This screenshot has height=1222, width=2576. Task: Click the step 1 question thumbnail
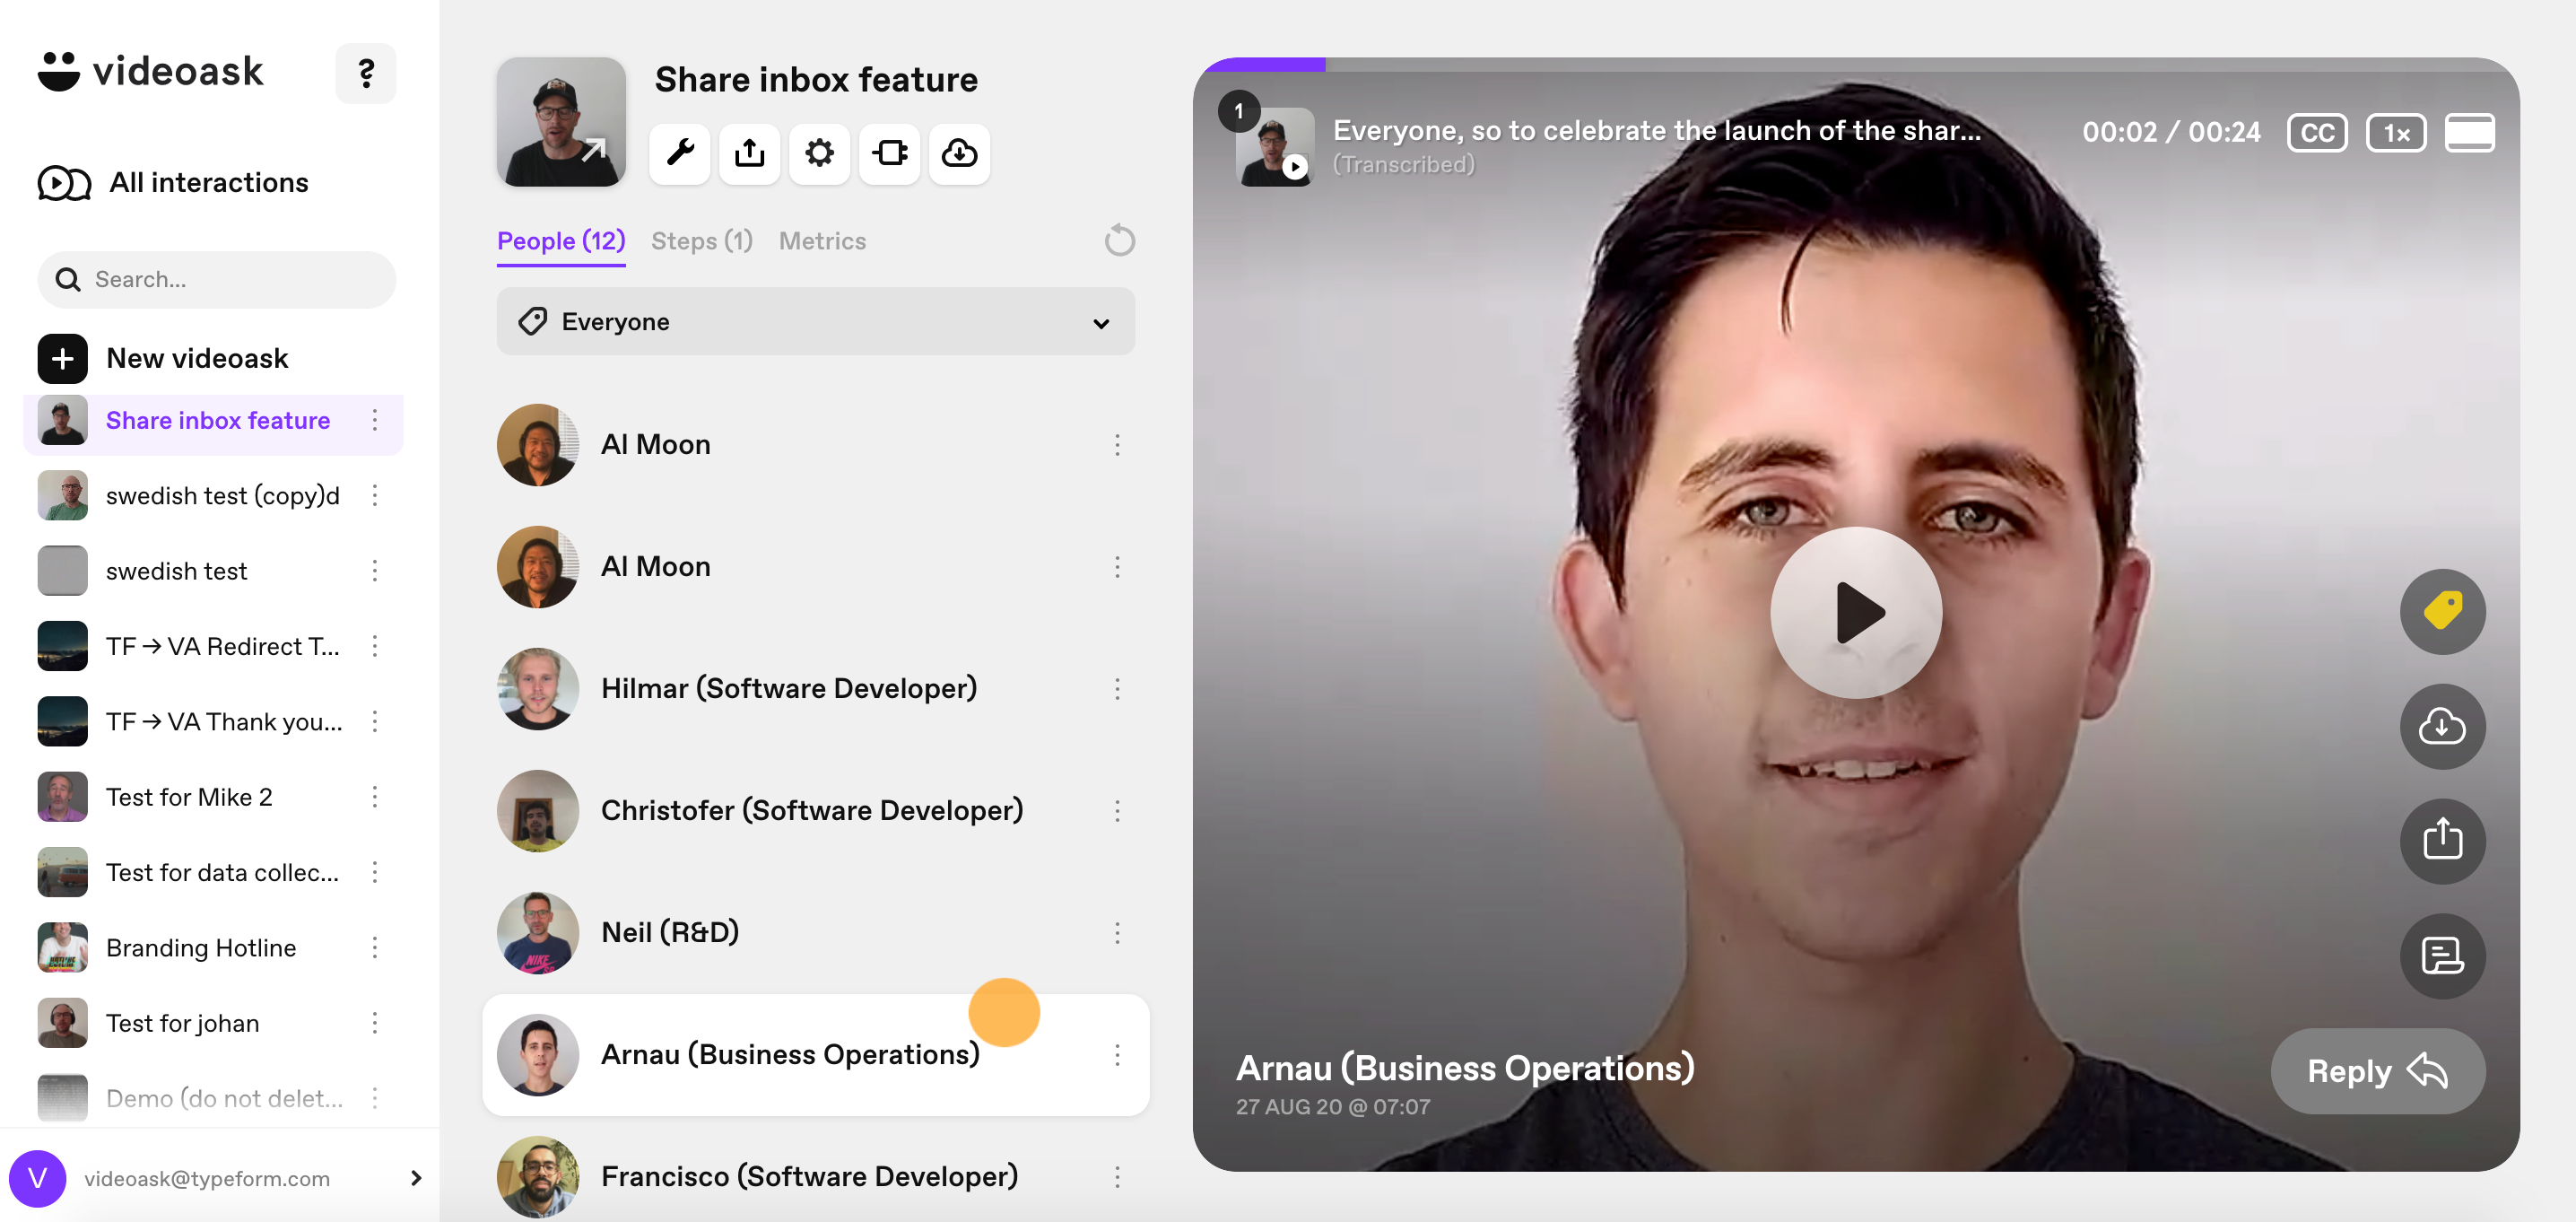coord(1274,146)
